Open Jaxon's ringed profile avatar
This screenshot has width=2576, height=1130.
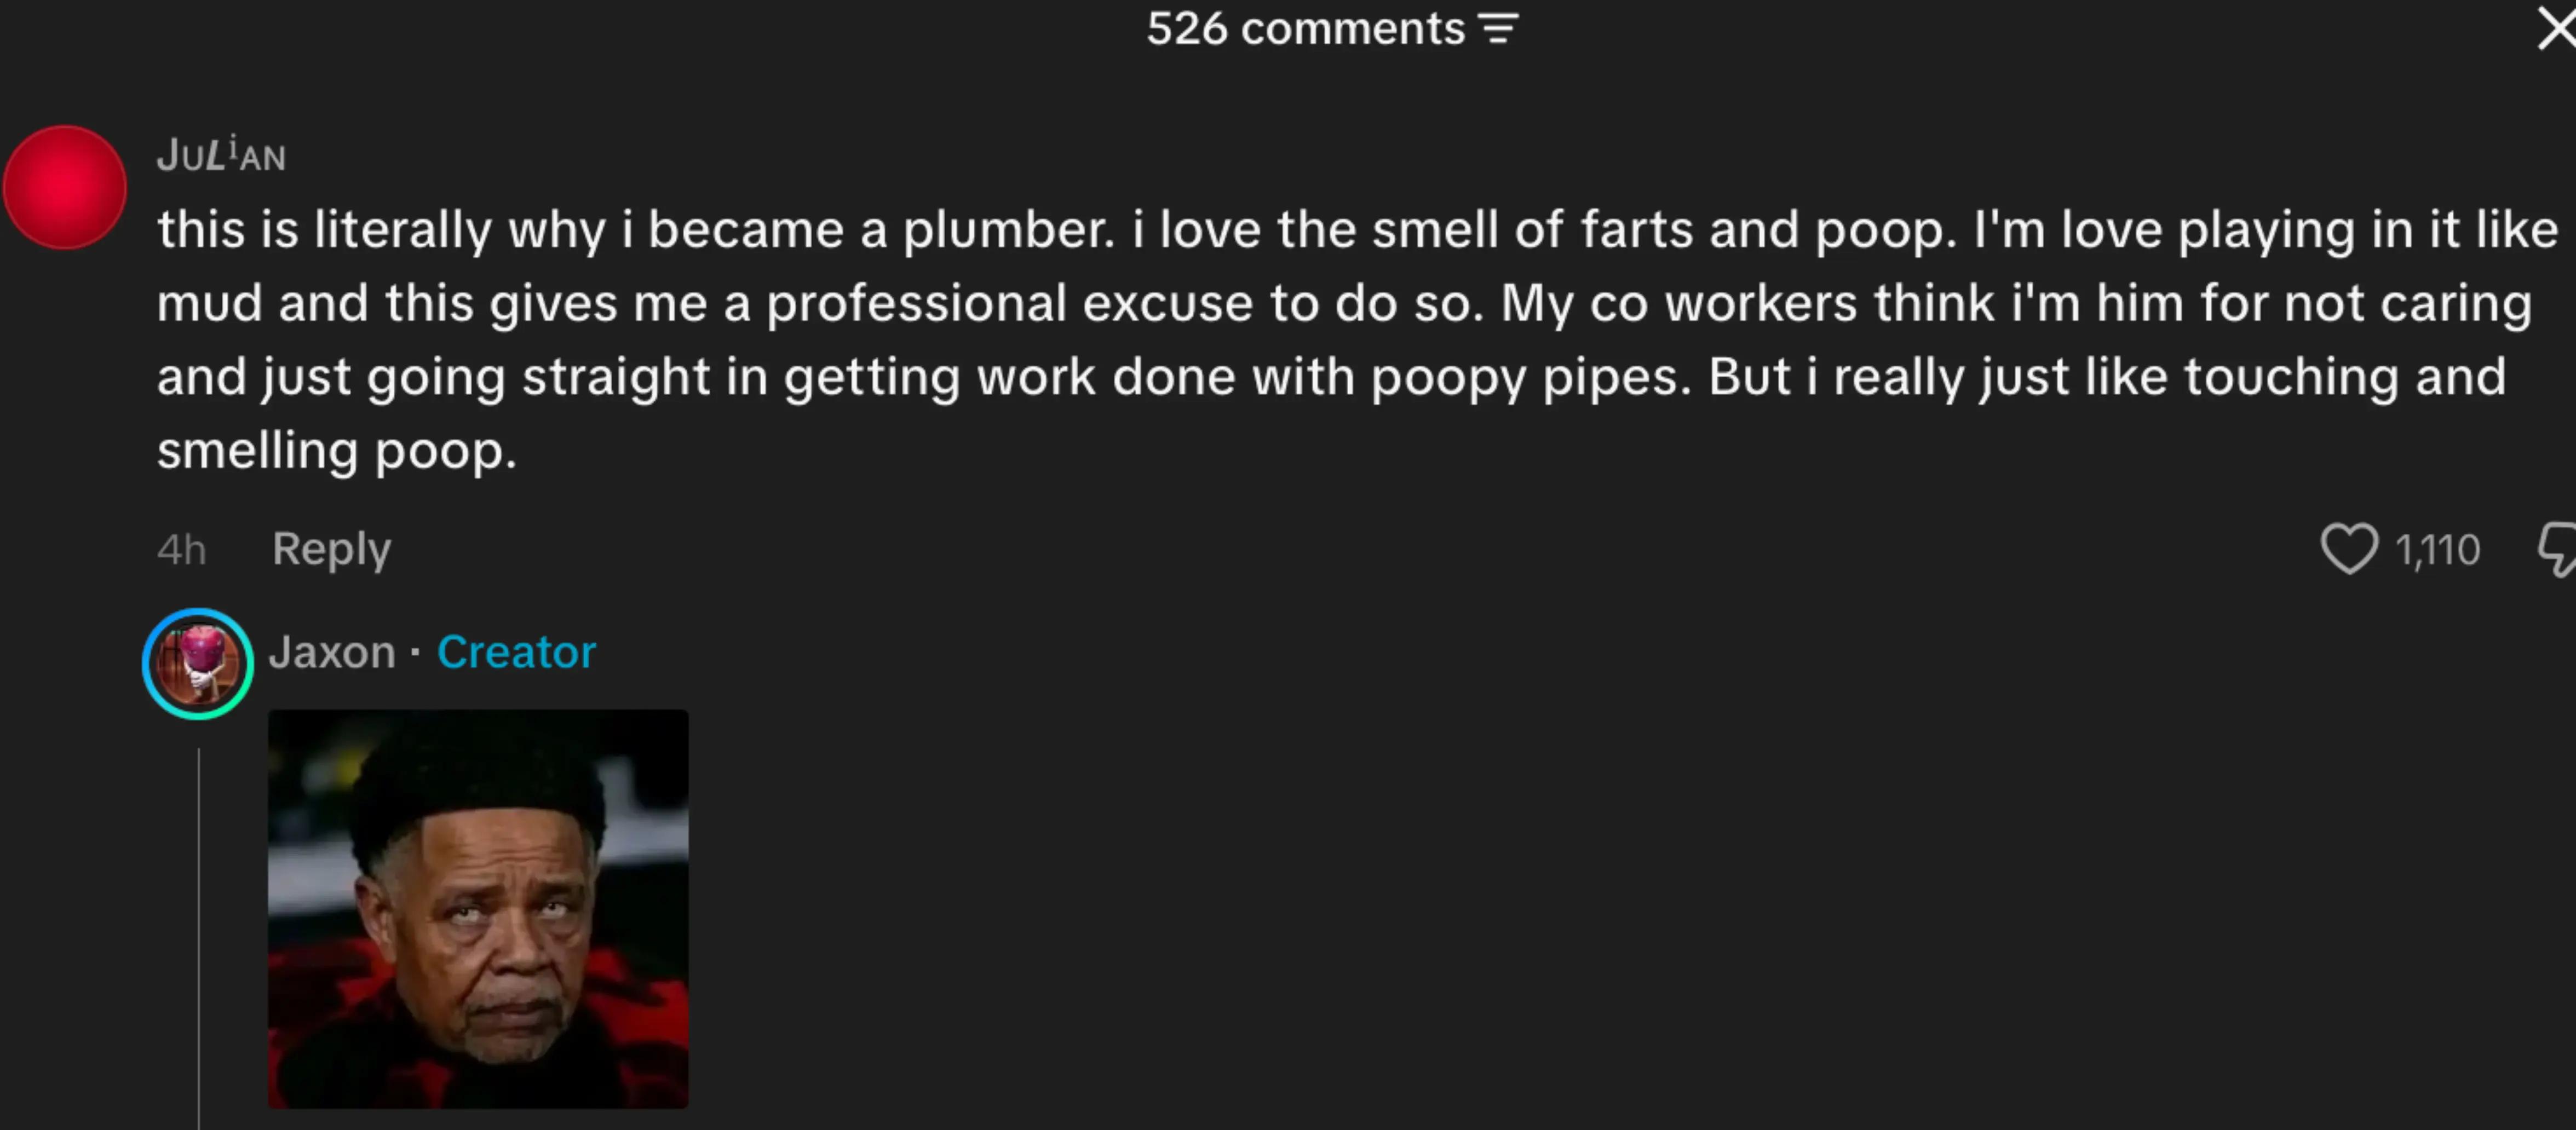[198, 664]
